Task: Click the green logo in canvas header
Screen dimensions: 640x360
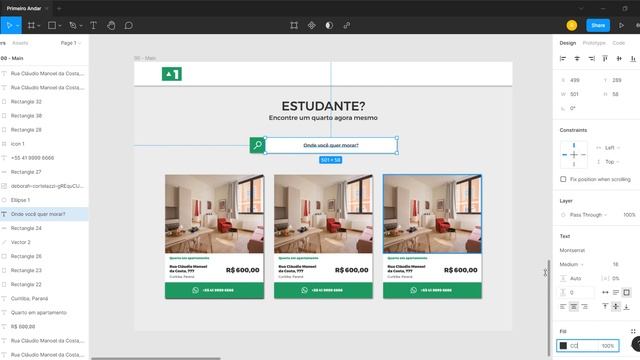Action: pos(172,74)
